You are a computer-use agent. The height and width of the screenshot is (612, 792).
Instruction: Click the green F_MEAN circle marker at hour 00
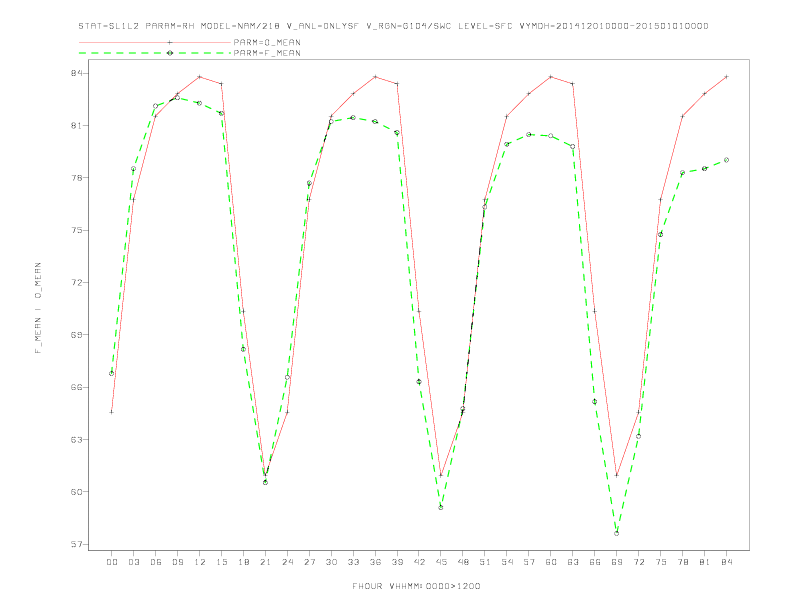click(112, 374)
